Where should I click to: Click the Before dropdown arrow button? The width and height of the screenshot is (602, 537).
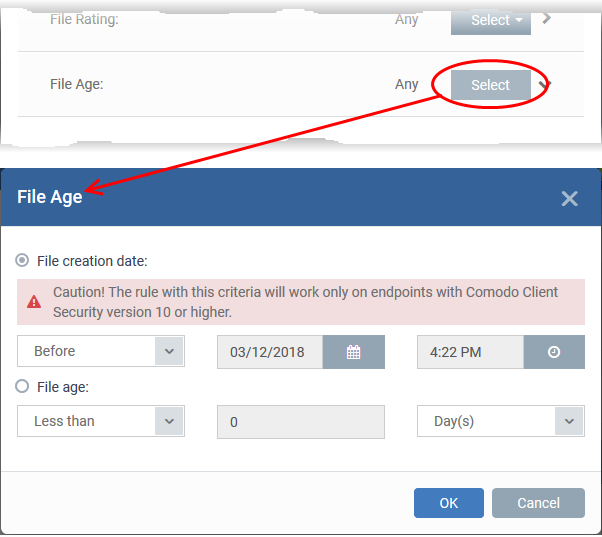point(169,351)
